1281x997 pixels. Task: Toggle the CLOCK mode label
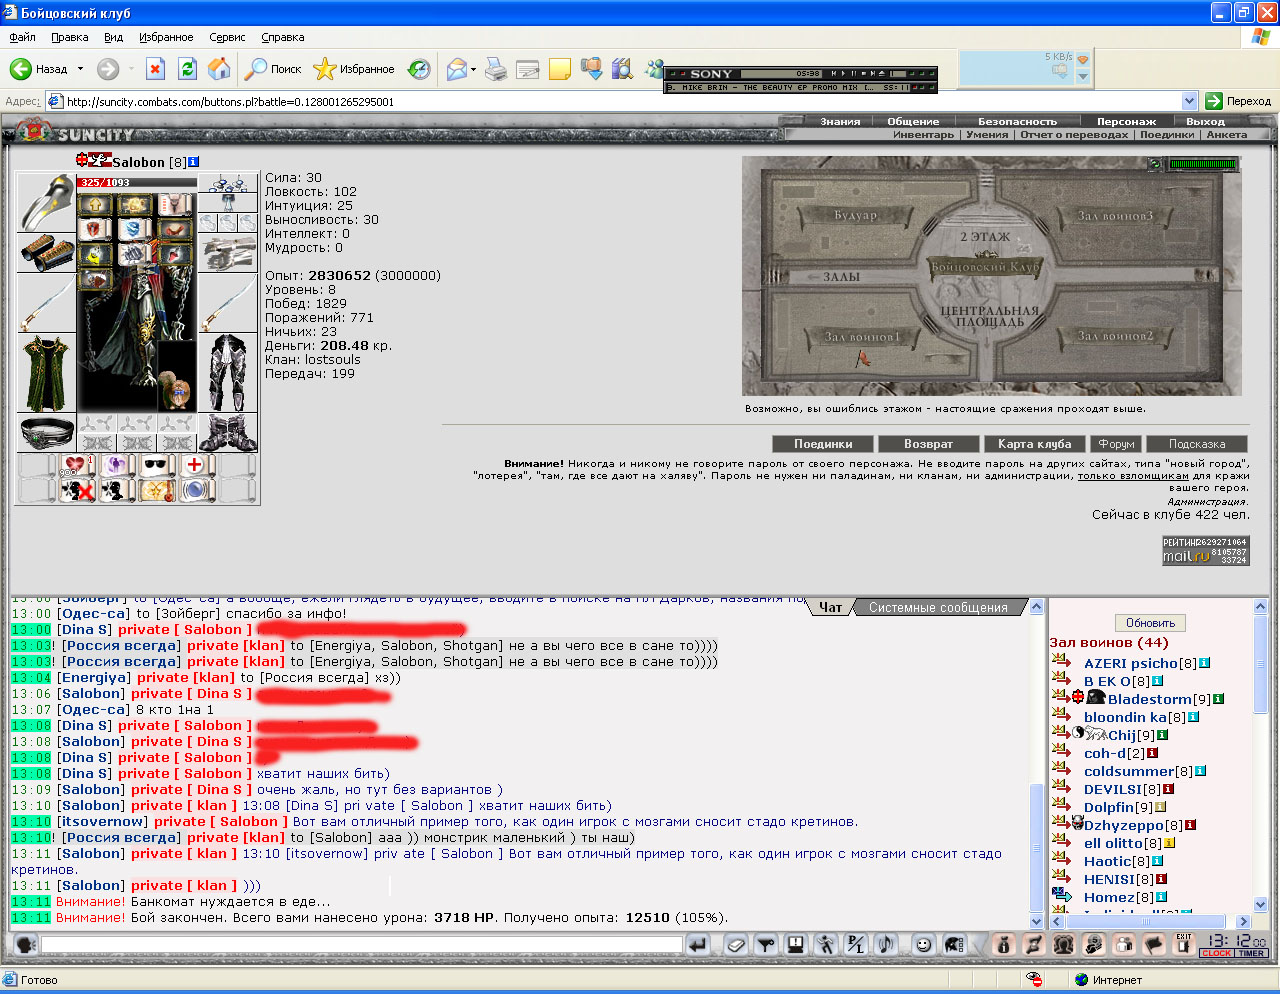pyautogui.click(x=1216, y=954)
